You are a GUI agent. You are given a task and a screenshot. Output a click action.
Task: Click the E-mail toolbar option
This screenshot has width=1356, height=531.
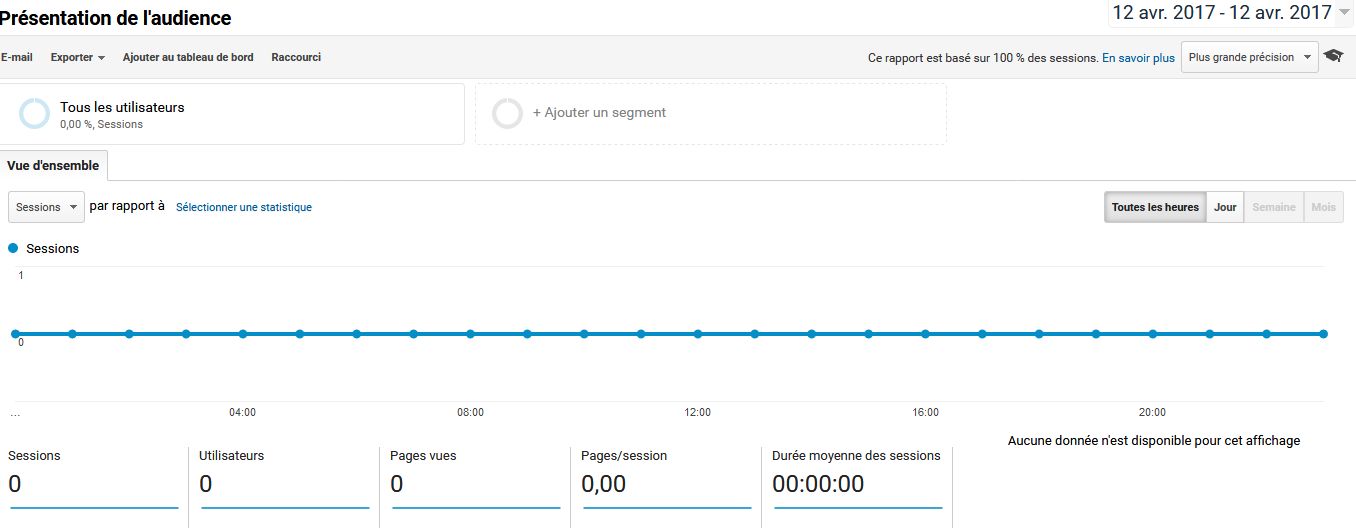17,57
